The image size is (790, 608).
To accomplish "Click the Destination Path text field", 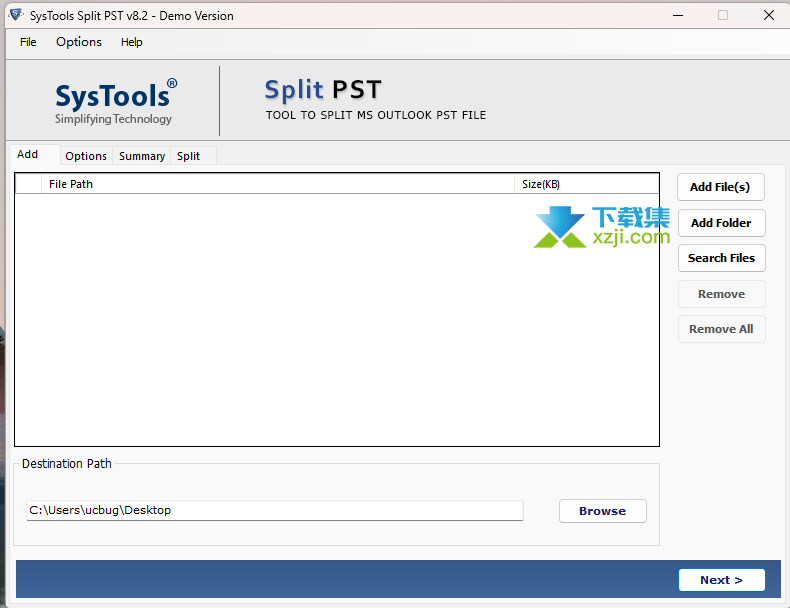I will 275,510.
